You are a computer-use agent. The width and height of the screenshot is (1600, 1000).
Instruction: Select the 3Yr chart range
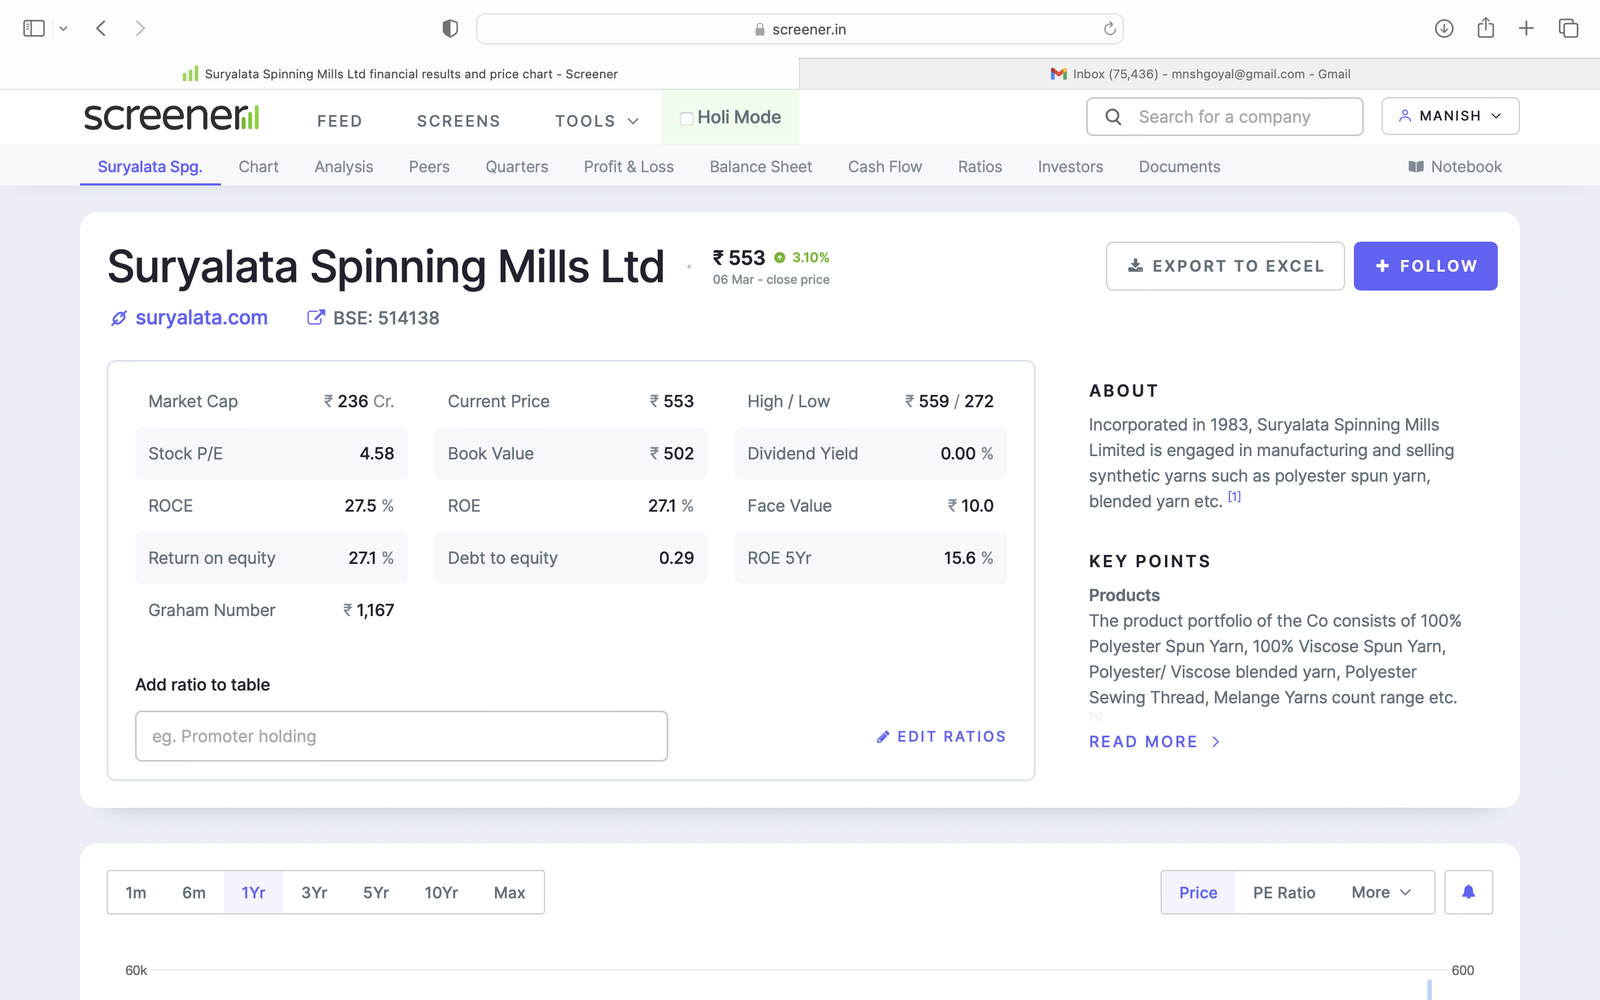click(314, 892)
